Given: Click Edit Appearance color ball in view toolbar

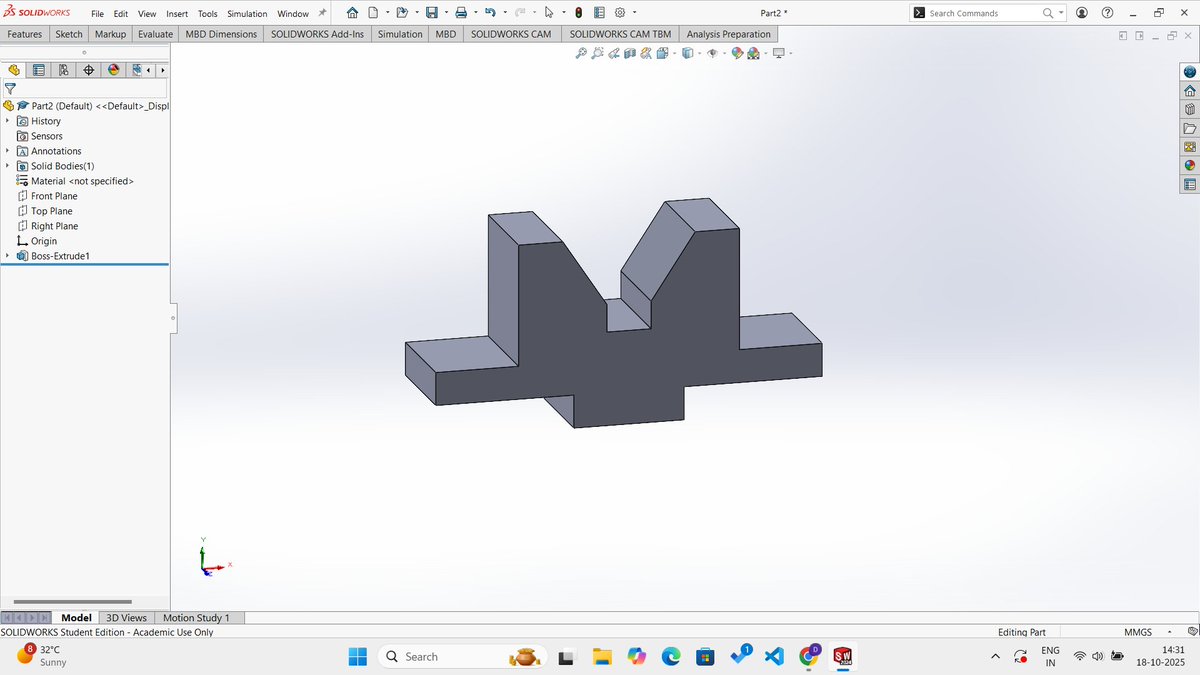Looking at the screenshot, I should 737,53.
